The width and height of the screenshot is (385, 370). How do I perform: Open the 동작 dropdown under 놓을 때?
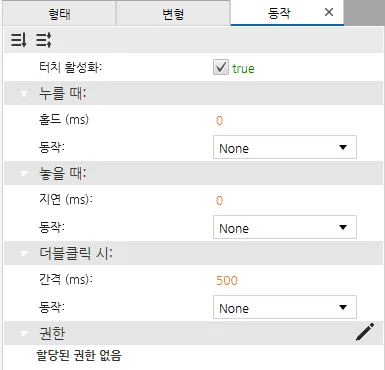pyautogui.click(x=285, y=227)
